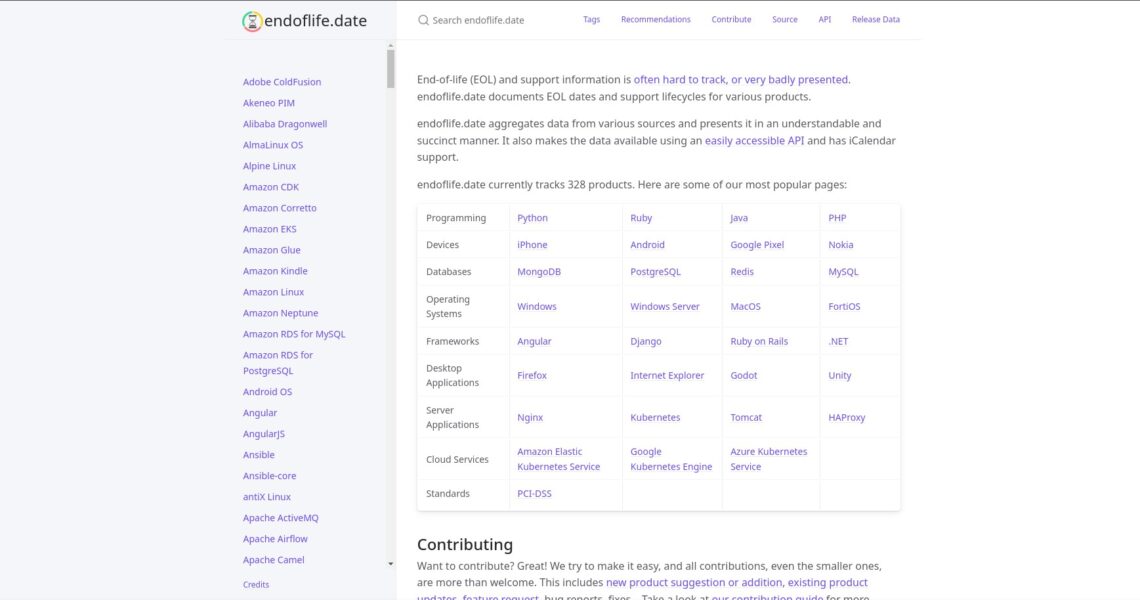This screenshot has width=1140, height=600.
Task: Open the Kubernetes link in Server Applications
Action: (x=655, y=418)
